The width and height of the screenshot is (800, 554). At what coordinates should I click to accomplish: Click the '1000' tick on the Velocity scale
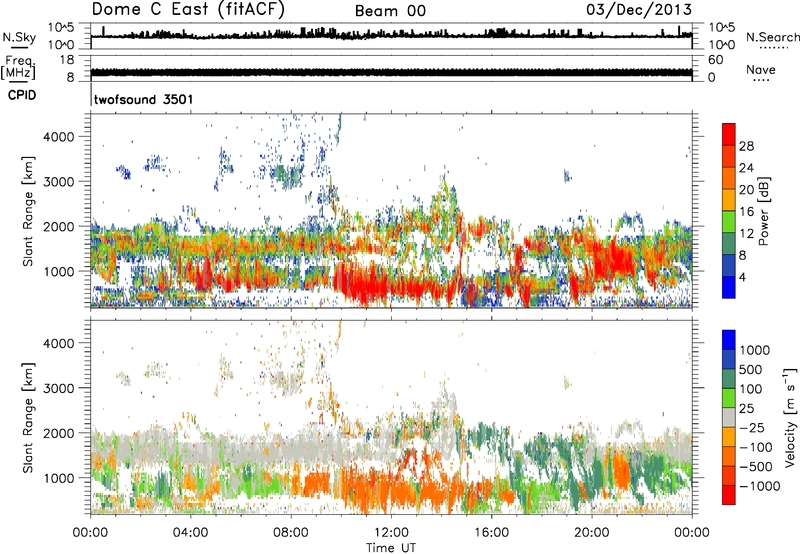(x=754, y=350)
